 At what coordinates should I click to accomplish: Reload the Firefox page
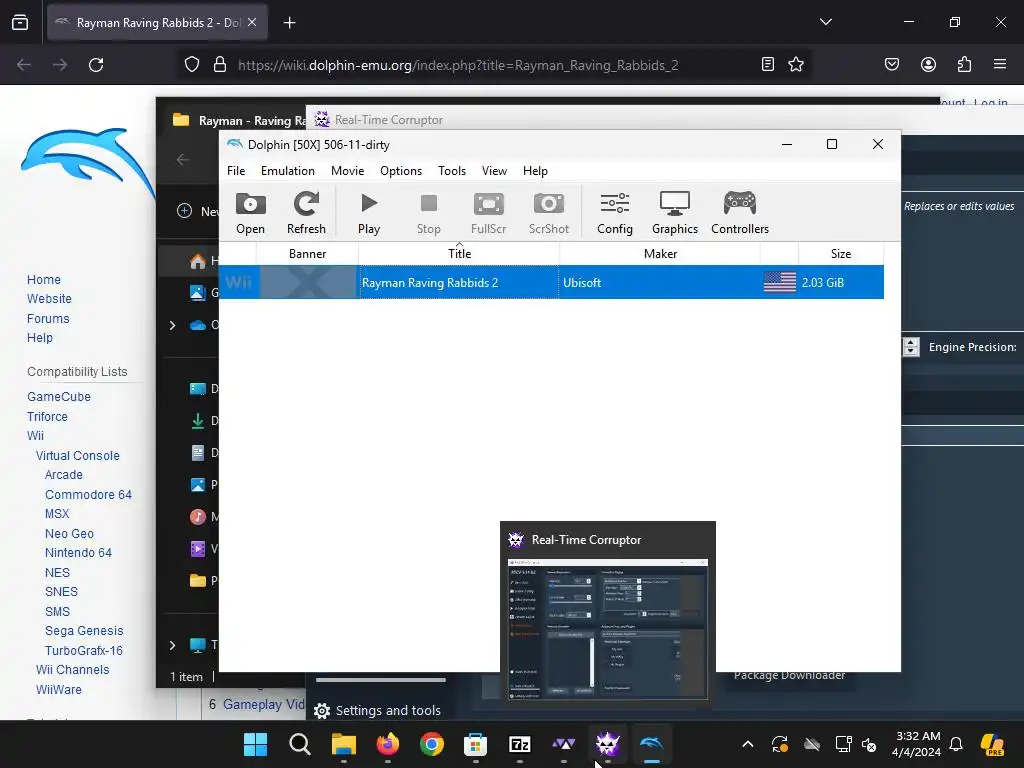pyautogui.click(x=96, y=65)
